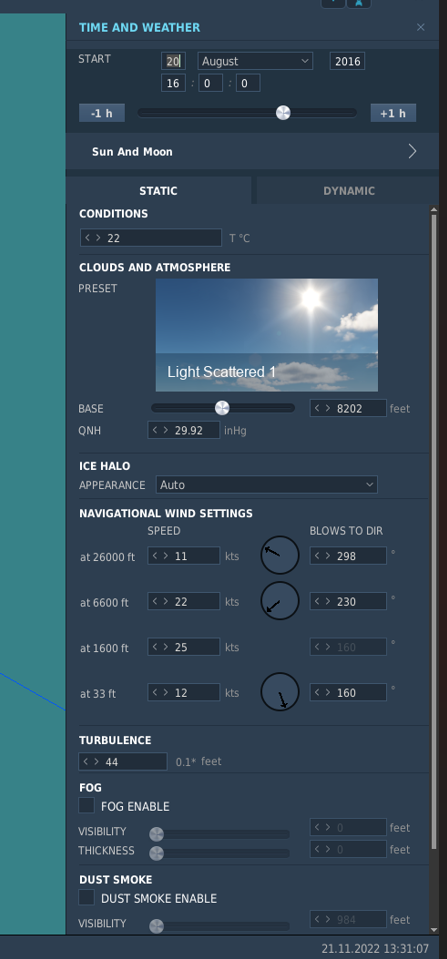447x959 pixels.
Task: Increase wind speed at 1600 ft
Action: (x=166, y=647)
